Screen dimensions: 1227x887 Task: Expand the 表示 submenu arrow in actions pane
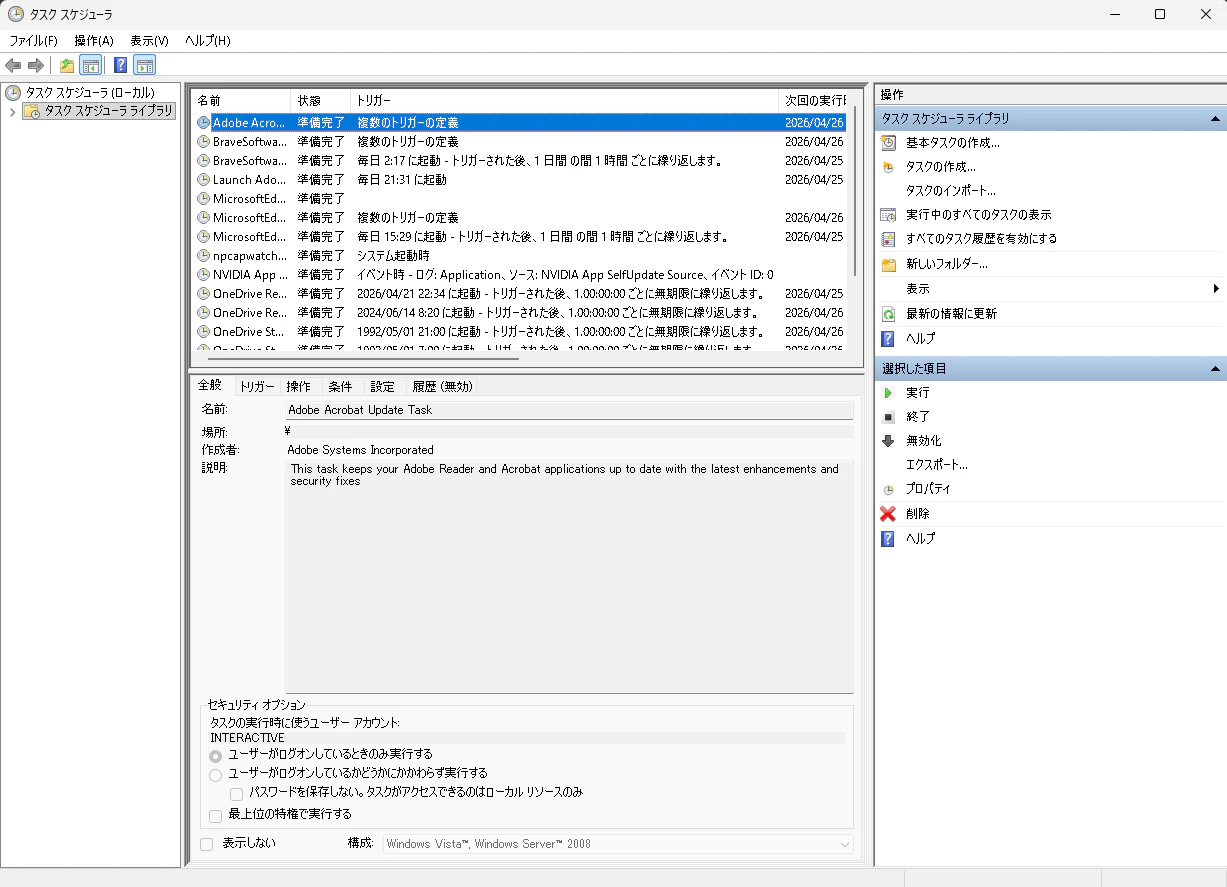tap(1216, 289)
